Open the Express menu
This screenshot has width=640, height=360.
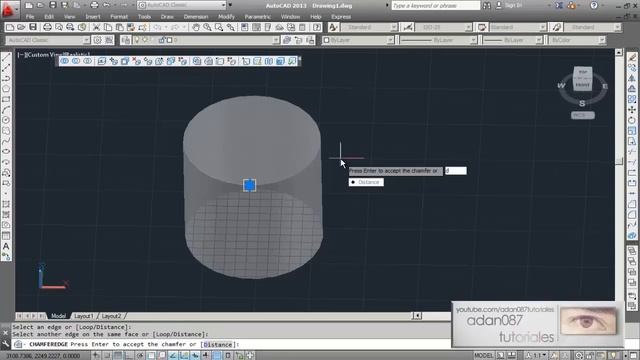tap(341, 17)
